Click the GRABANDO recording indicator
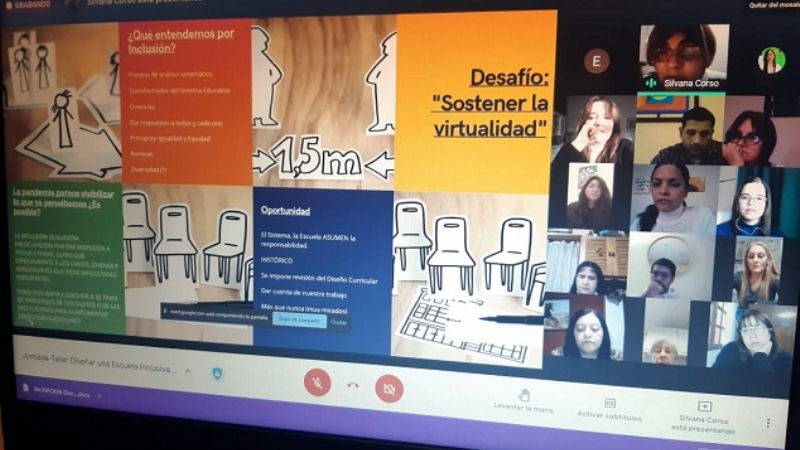This screenshot has height=450, width=800. [x=28, y=4]
